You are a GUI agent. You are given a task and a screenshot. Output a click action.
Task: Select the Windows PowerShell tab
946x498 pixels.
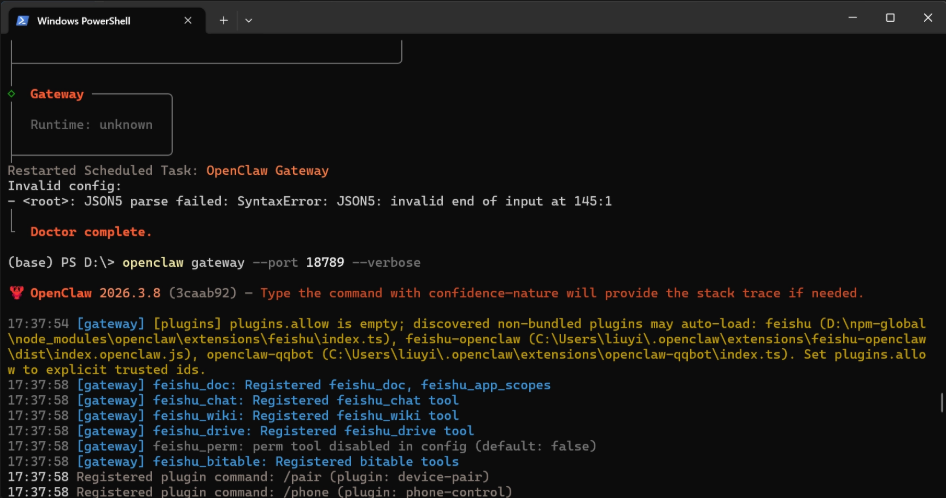coord(107,21)
